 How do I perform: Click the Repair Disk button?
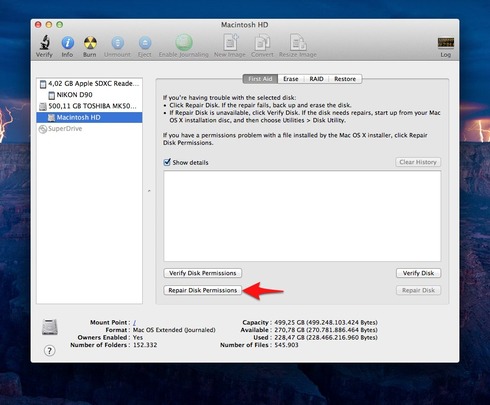pyautogui.click(x=418, y=290)
